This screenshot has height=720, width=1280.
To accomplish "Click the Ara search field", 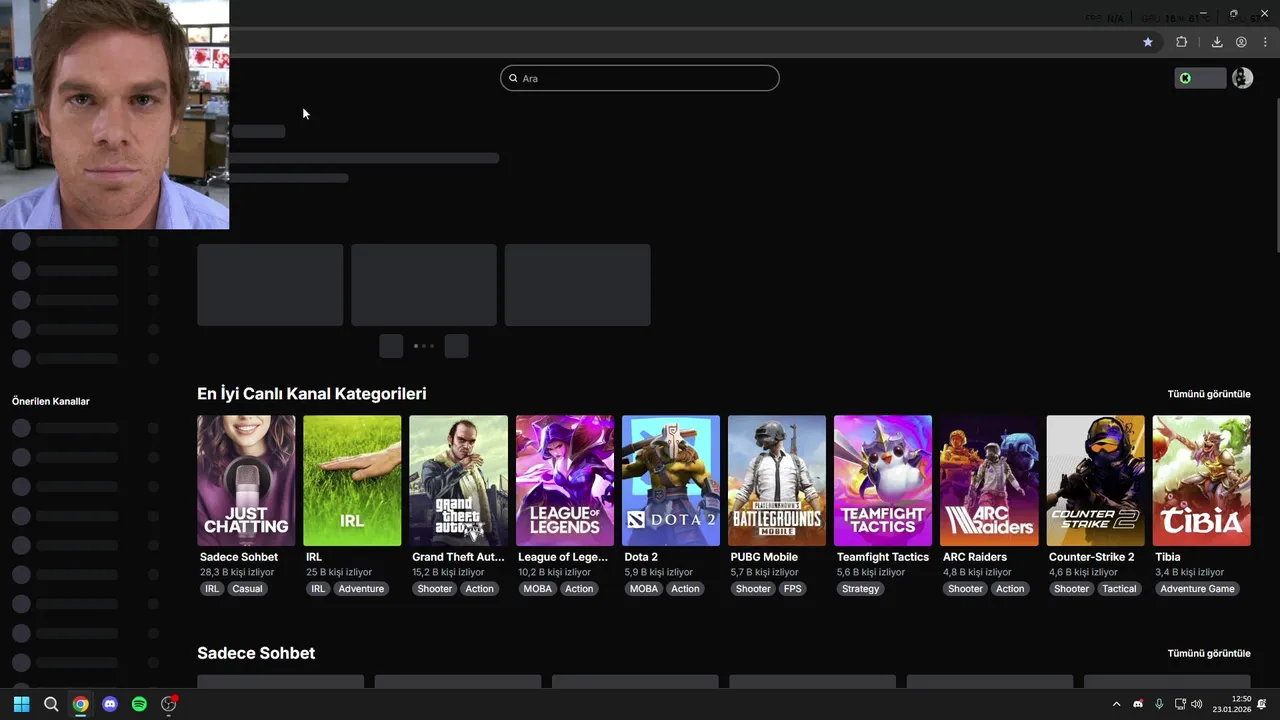I will 640,78.
